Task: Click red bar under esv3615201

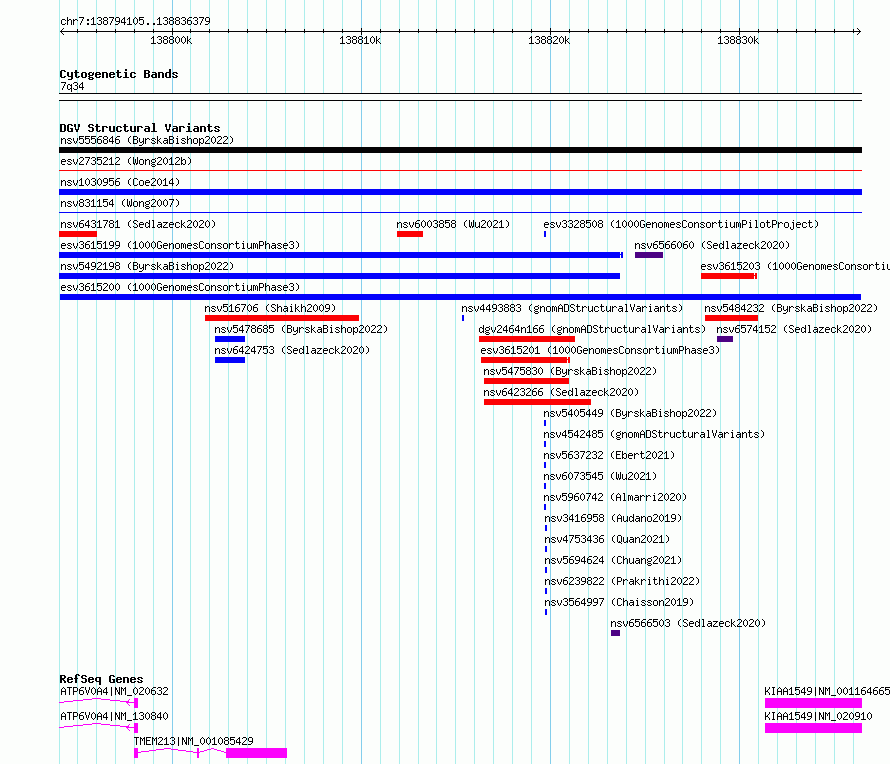Action: [525, 360]
